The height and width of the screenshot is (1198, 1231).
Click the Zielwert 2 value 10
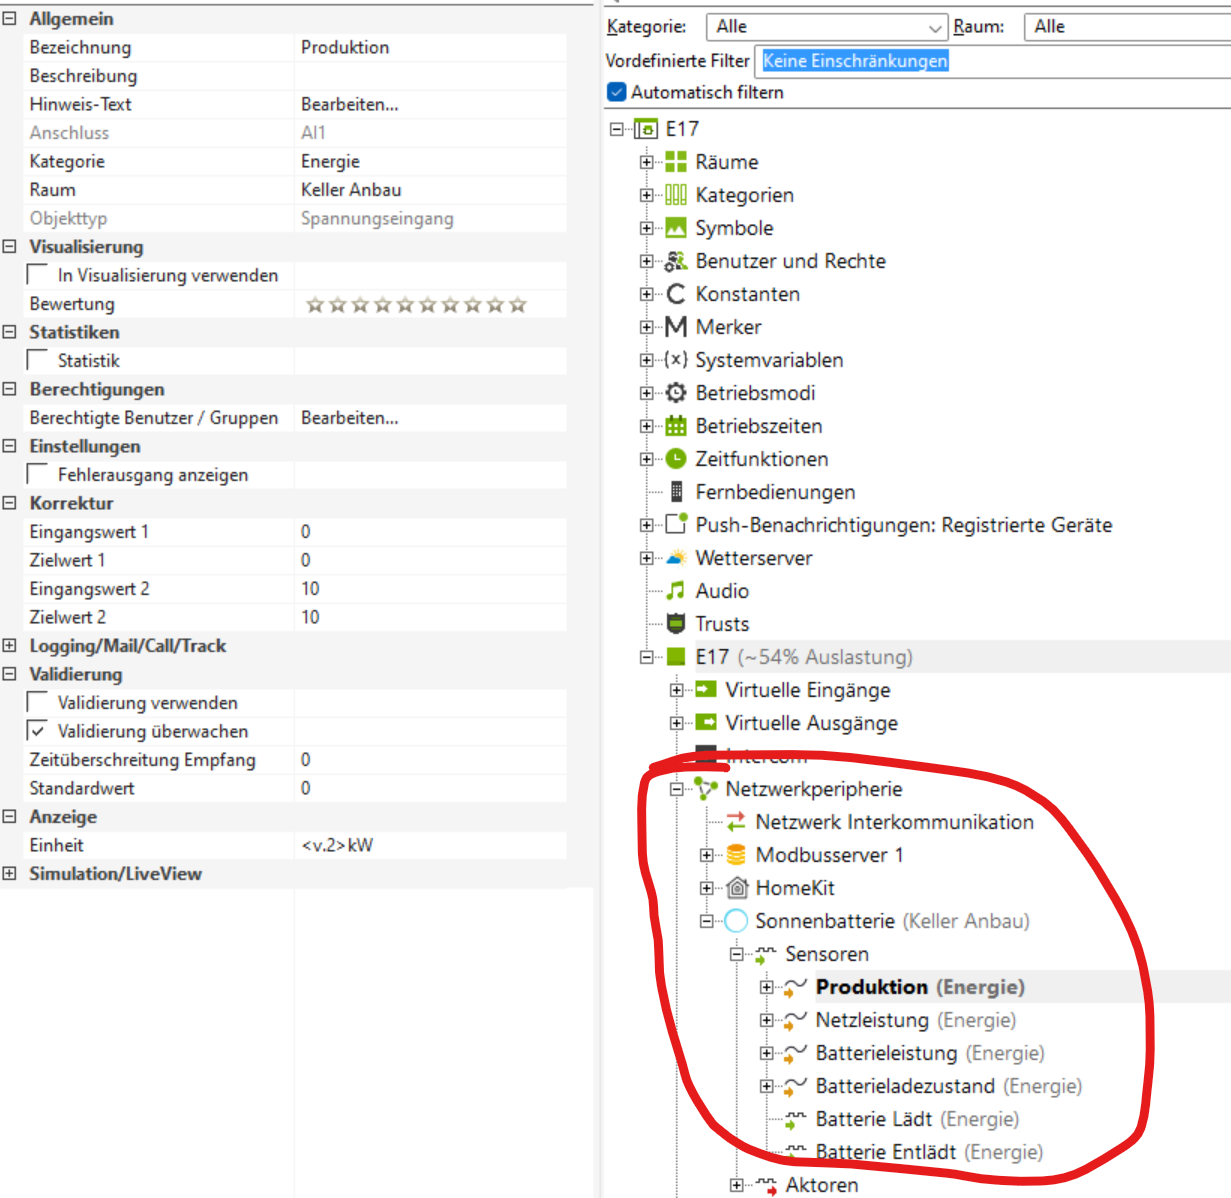tap(430, 617)
